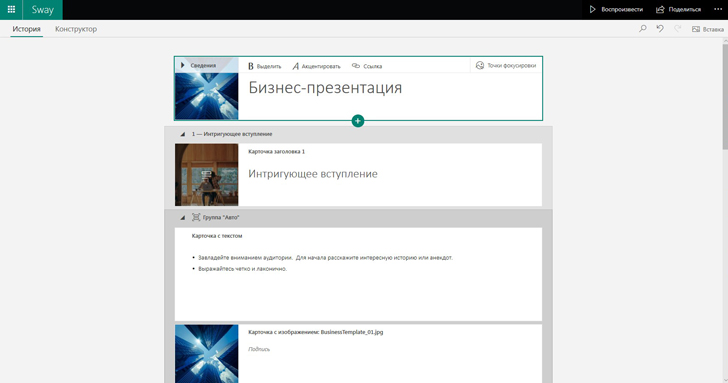The height and width of the screenshot is (383, 728).
Task: Apply Выделить bold emphasis formatting
Action: (264, 66)
